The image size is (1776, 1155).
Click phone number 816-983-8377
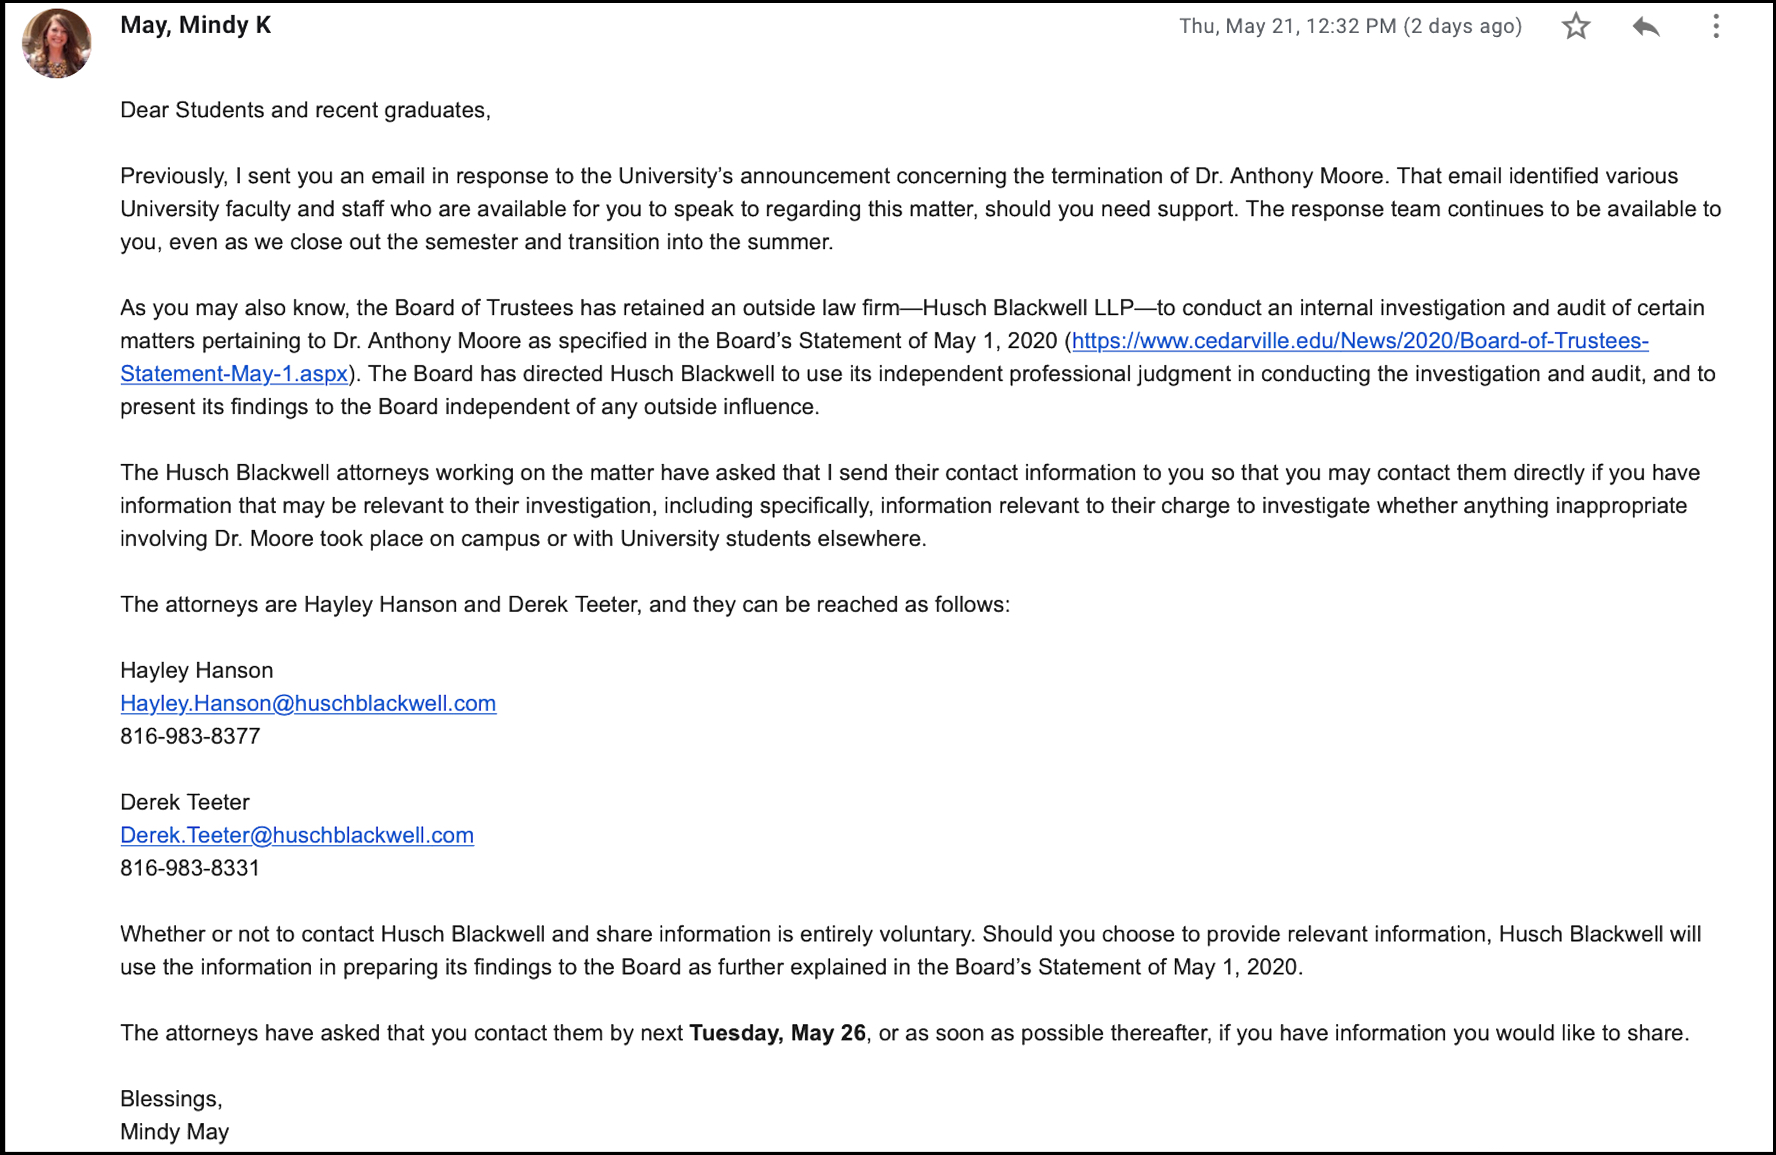tap(190, 737)
